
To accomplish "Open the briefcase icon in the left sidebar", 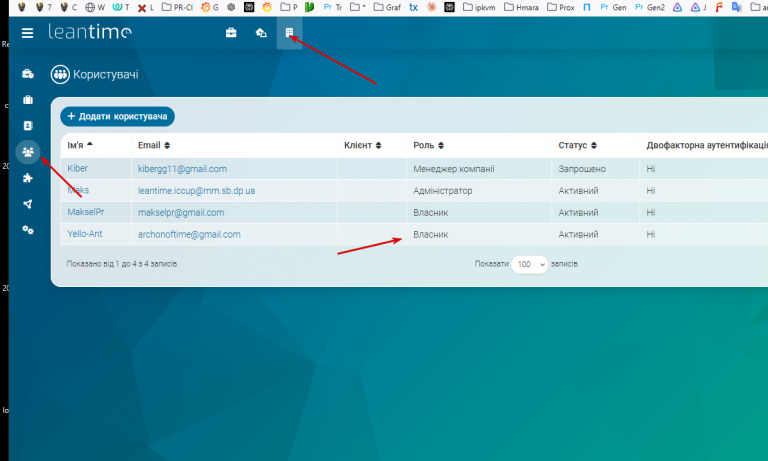I will tap(28, 100).
